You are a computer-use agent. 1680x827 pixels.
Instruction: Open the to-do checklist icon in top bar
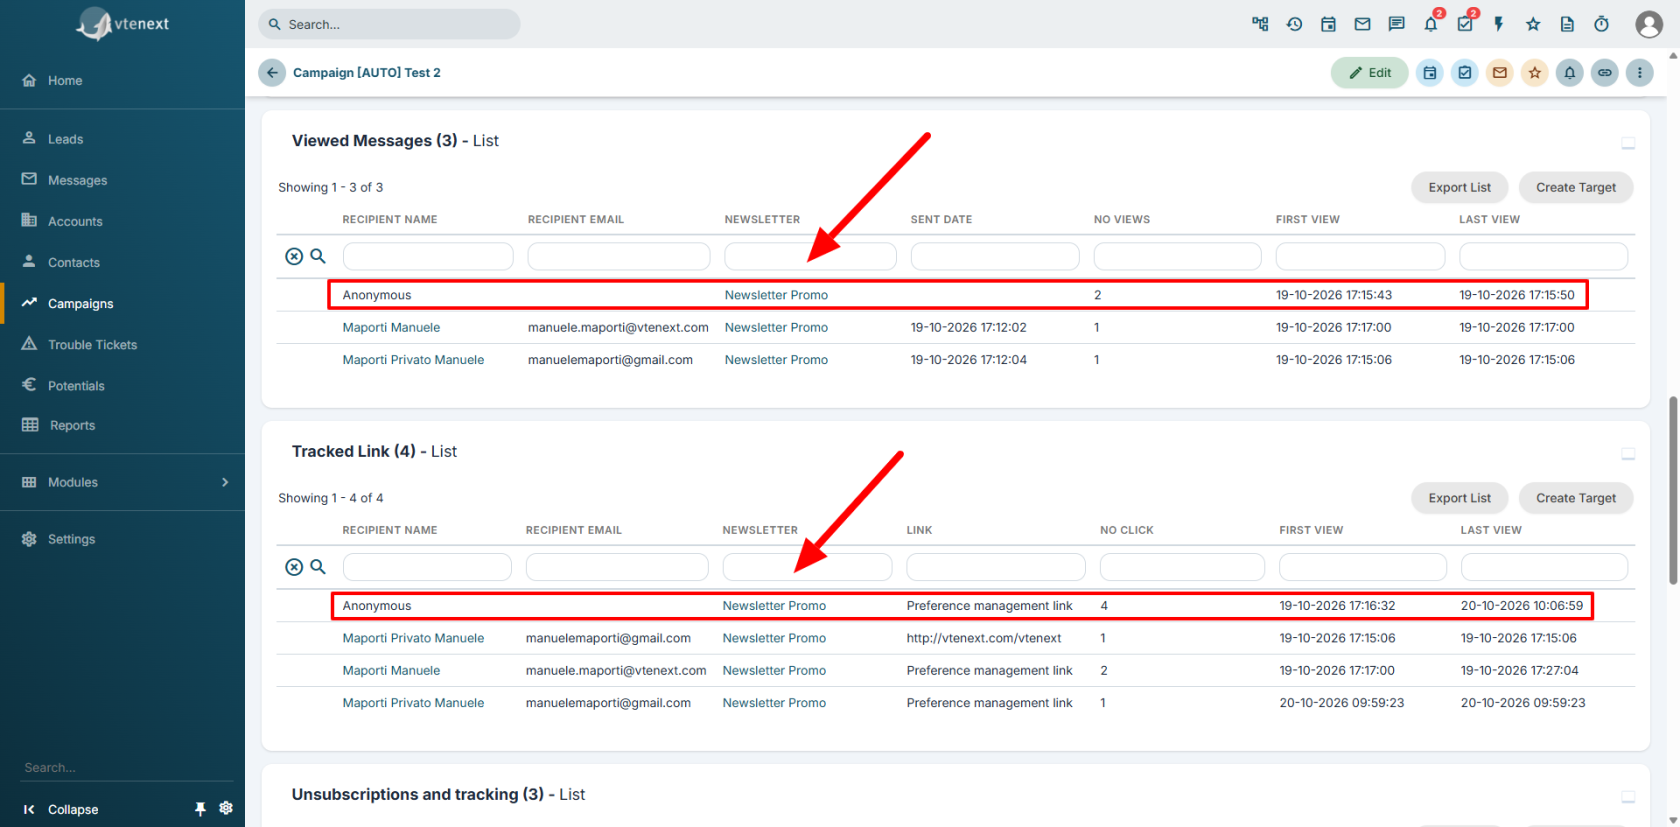point(1464,24)
